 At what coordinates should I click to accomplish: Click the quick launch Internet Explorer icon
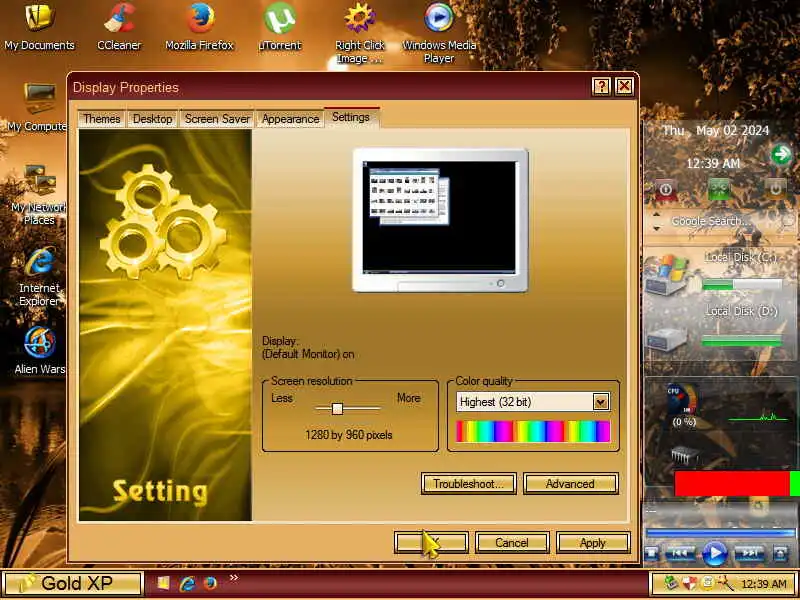(x=187, y=583)
